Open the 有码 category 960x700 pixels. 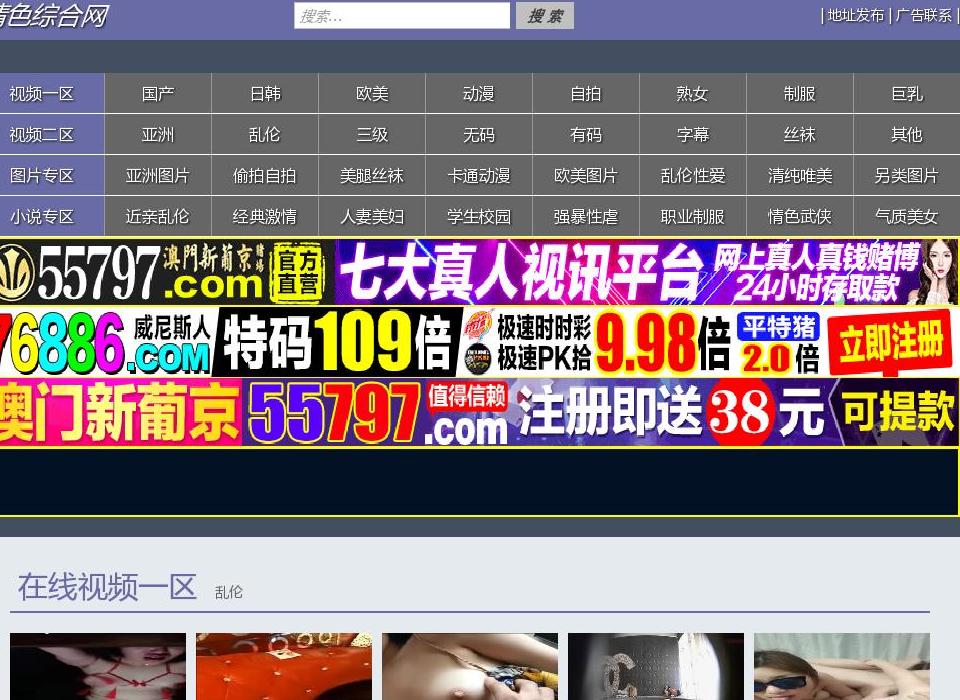586,134
